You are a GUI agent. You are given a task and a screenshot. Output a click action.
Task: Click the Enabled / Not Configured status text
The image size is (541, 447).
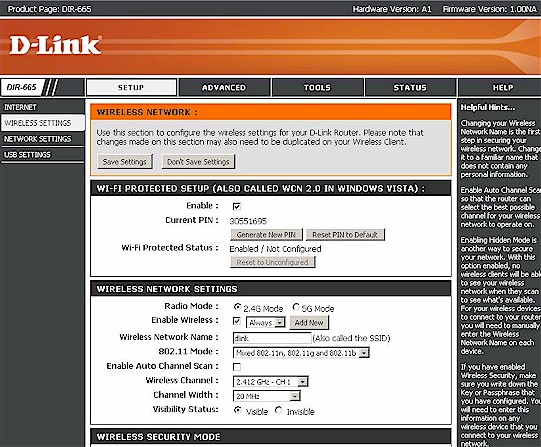point(275,249)
